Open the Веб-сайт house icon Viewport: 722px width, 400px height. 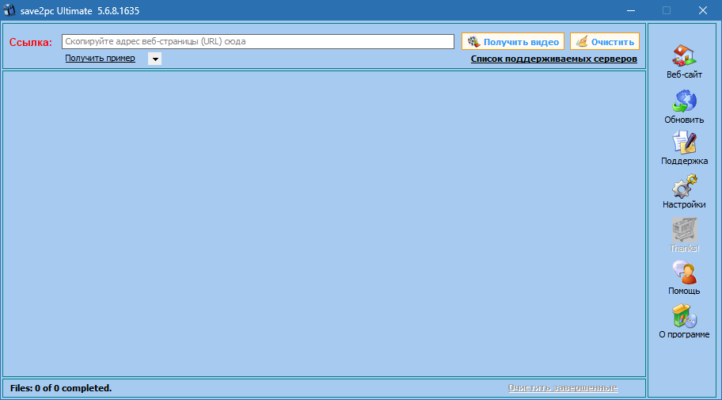tap(684, 56)
